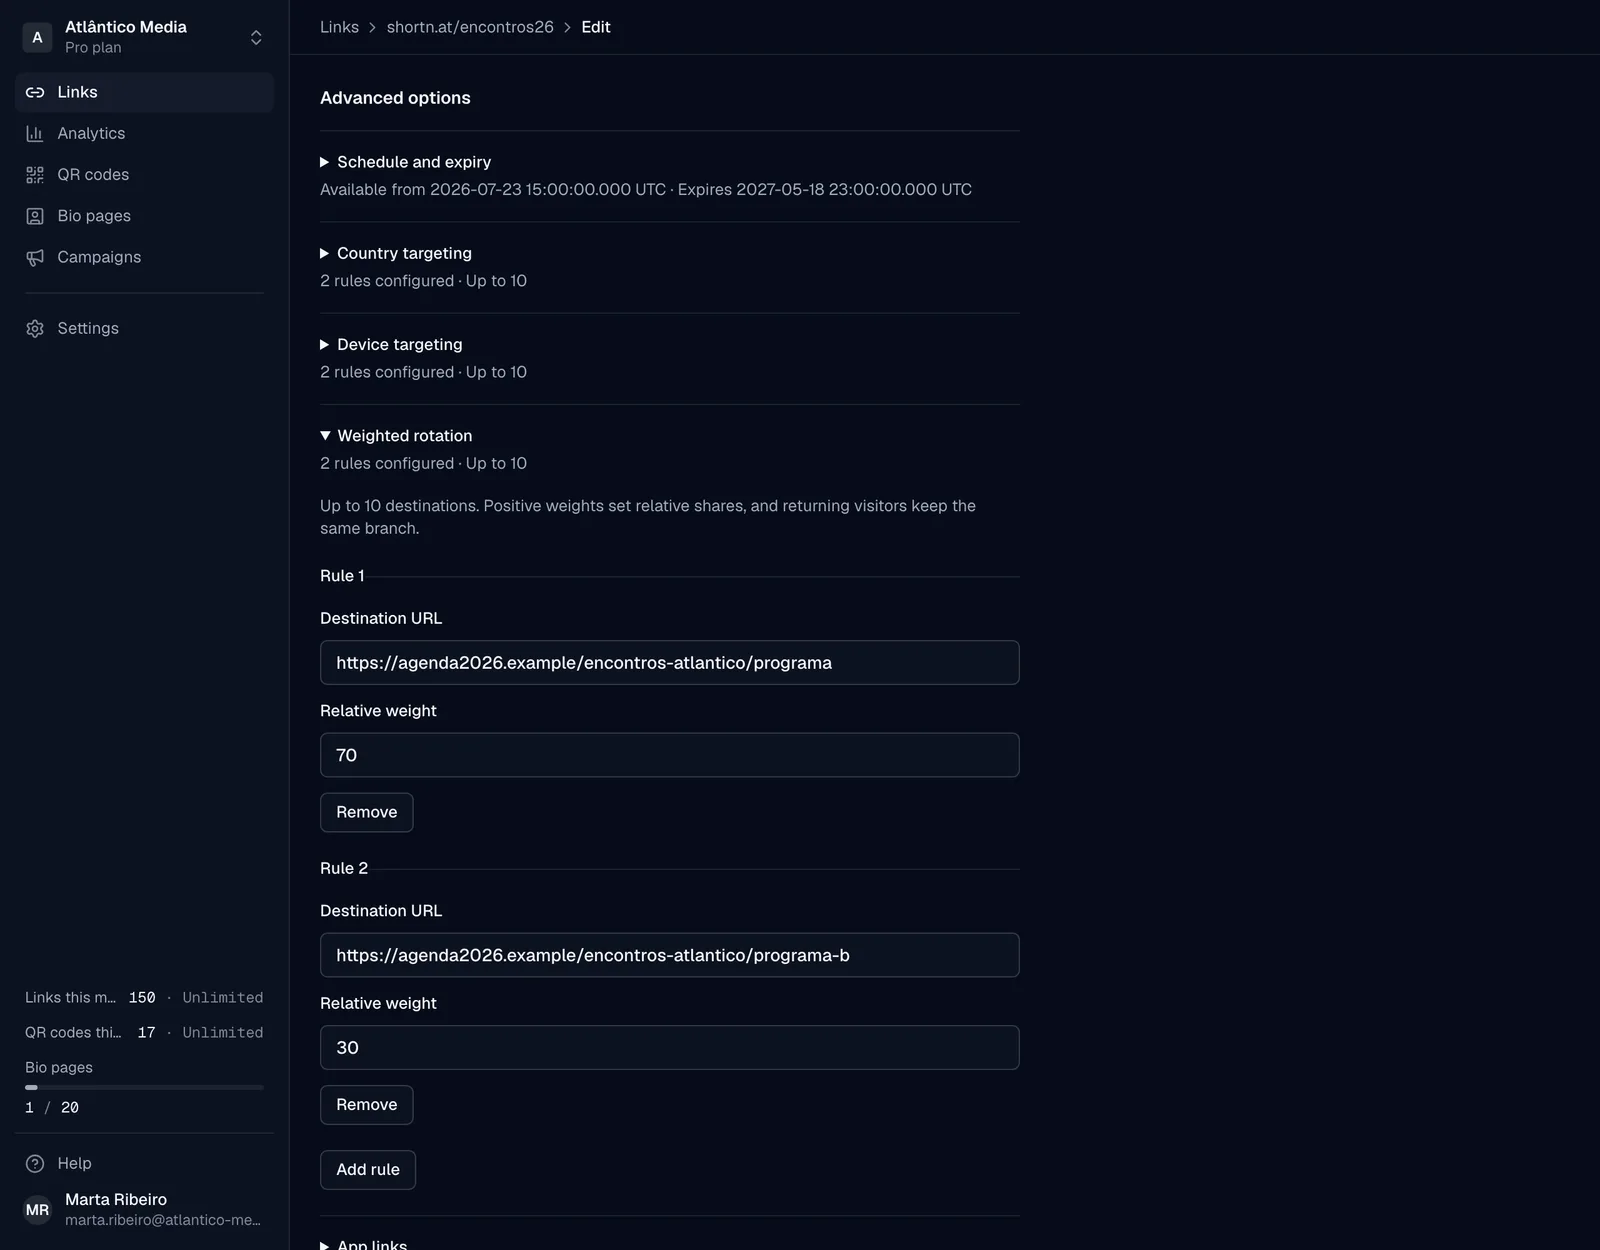Viewport: 1600px width, 1250px height.
Task: Click Marta Ribeiro account name
Action: pyautogui.click(x=116, y=1199)
